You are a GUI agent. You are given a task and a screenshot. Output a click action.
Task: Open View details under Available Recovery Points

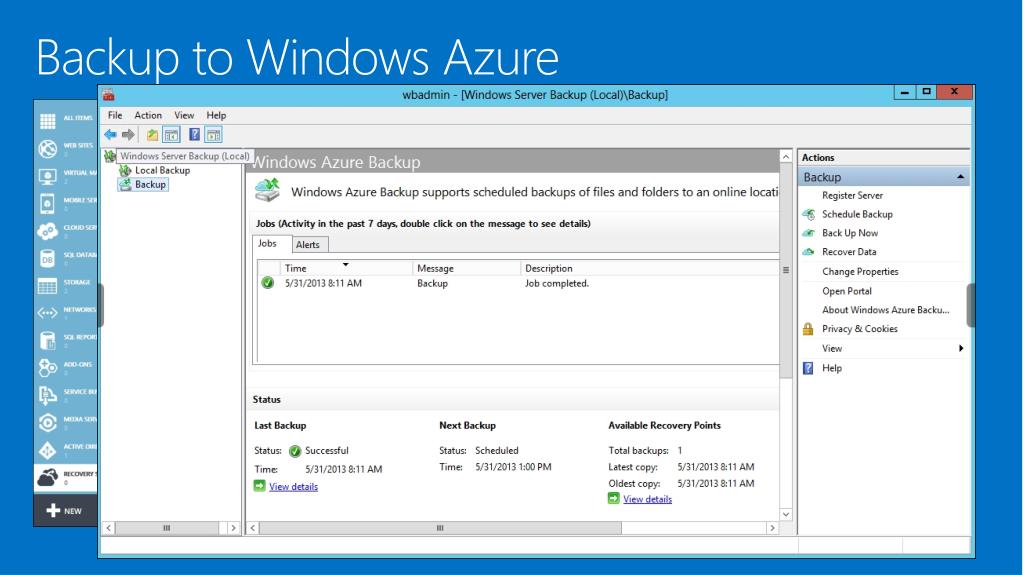(x=647, y=499)
